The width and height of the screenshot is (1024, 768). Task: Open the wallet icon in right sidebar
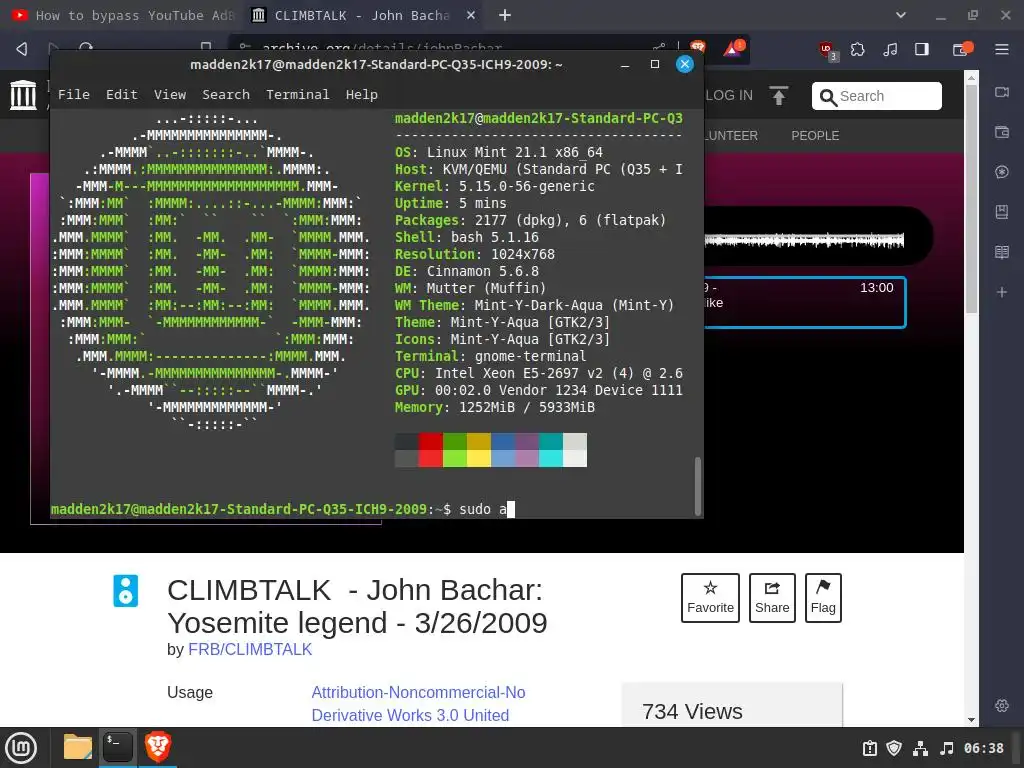[x=1002, y=133]
